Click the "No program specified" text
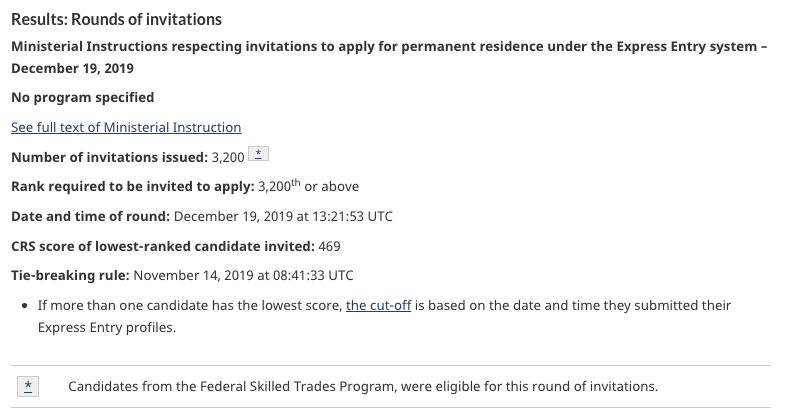 pyautogui.click(x=82, y=97)
